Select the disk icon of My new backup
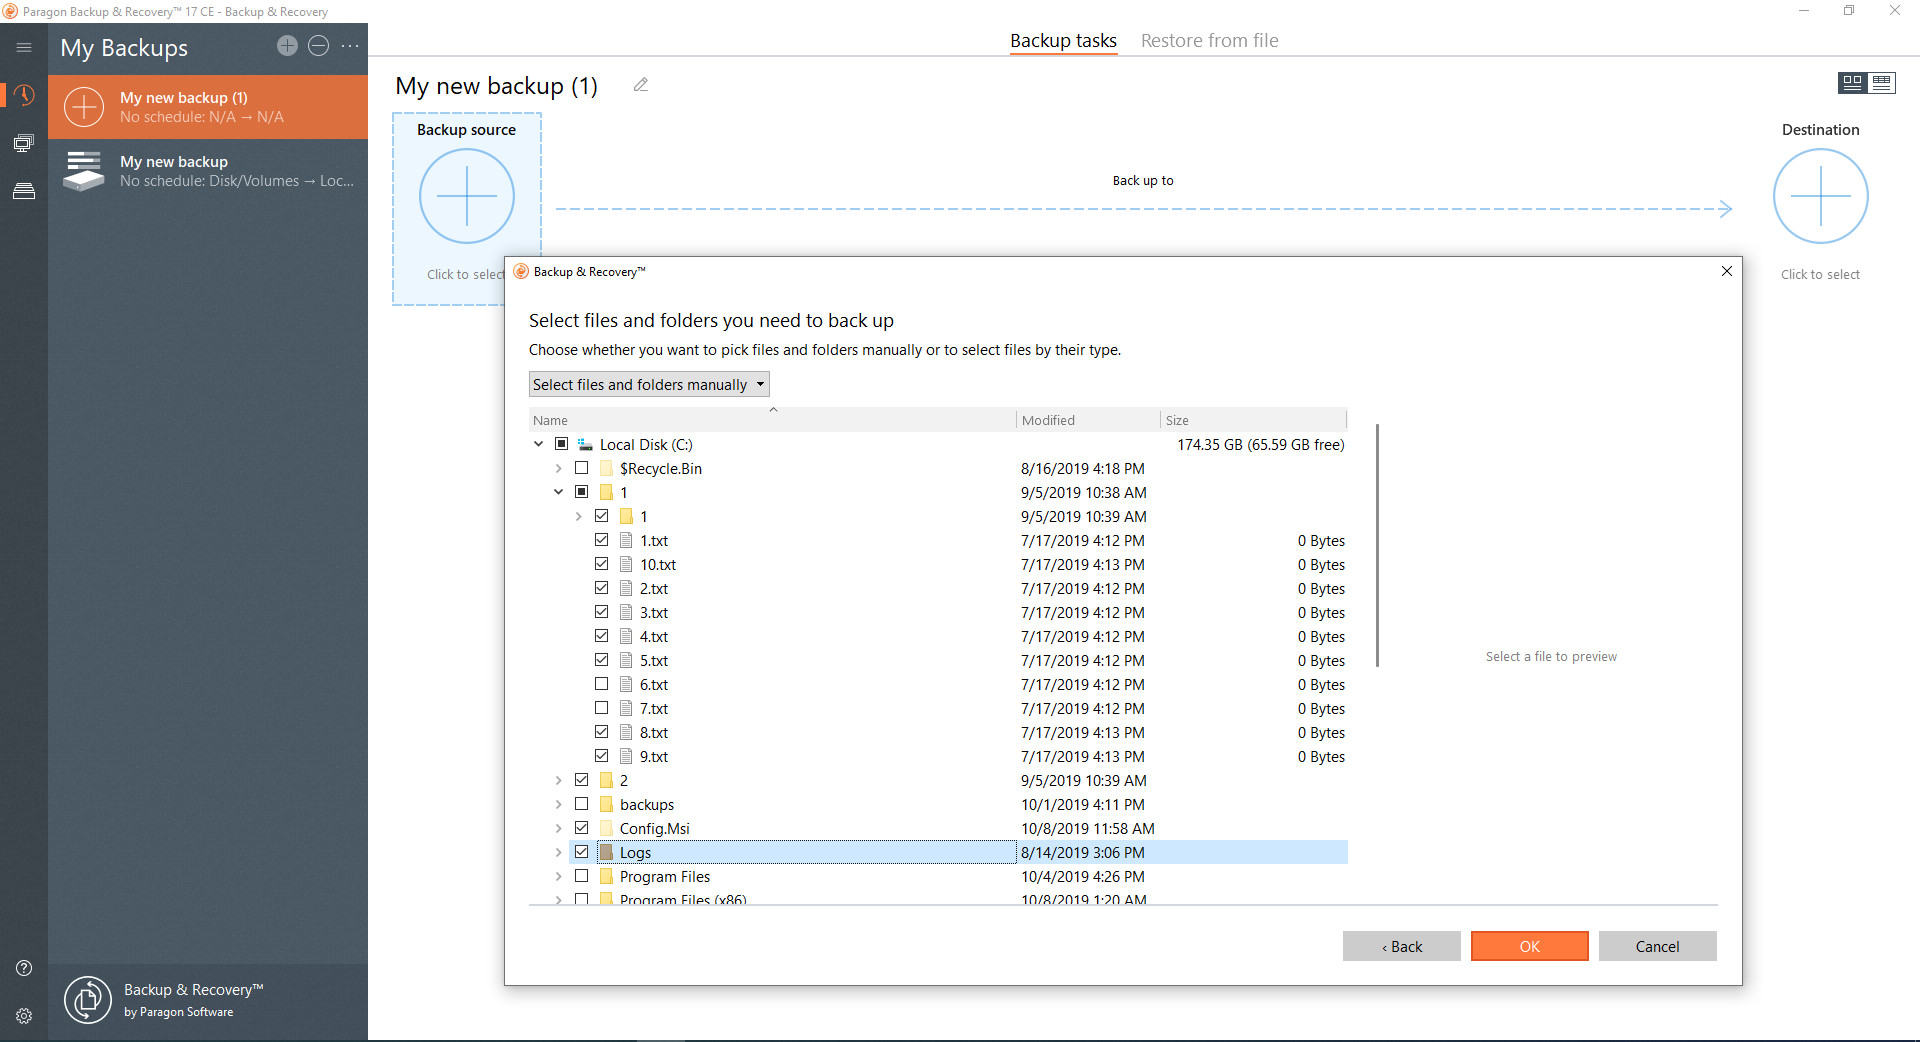This screenshot has height=1042, width=1920. point(84,171)
